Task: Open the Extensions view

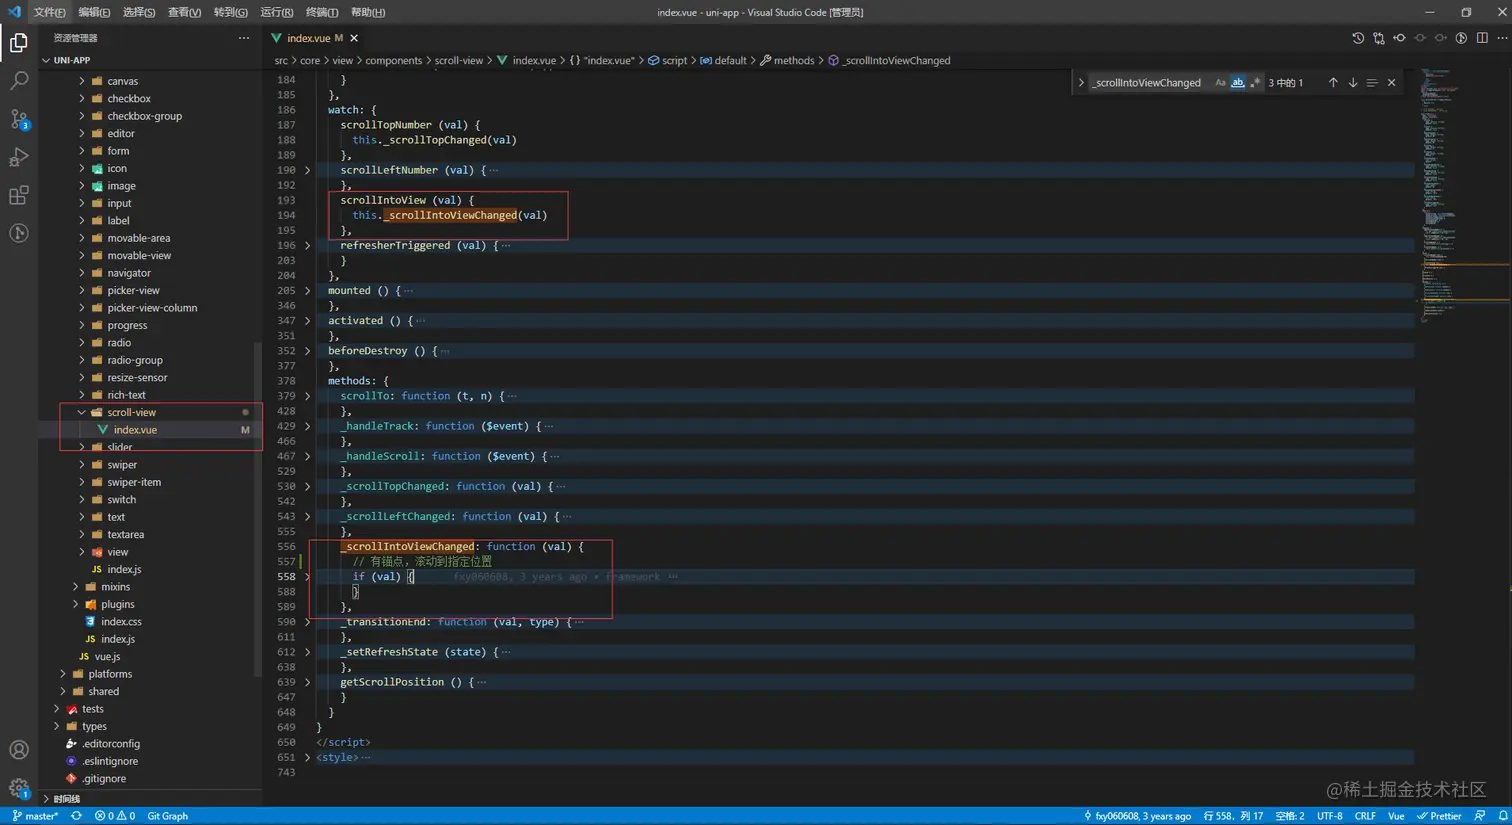Action: 18,195
